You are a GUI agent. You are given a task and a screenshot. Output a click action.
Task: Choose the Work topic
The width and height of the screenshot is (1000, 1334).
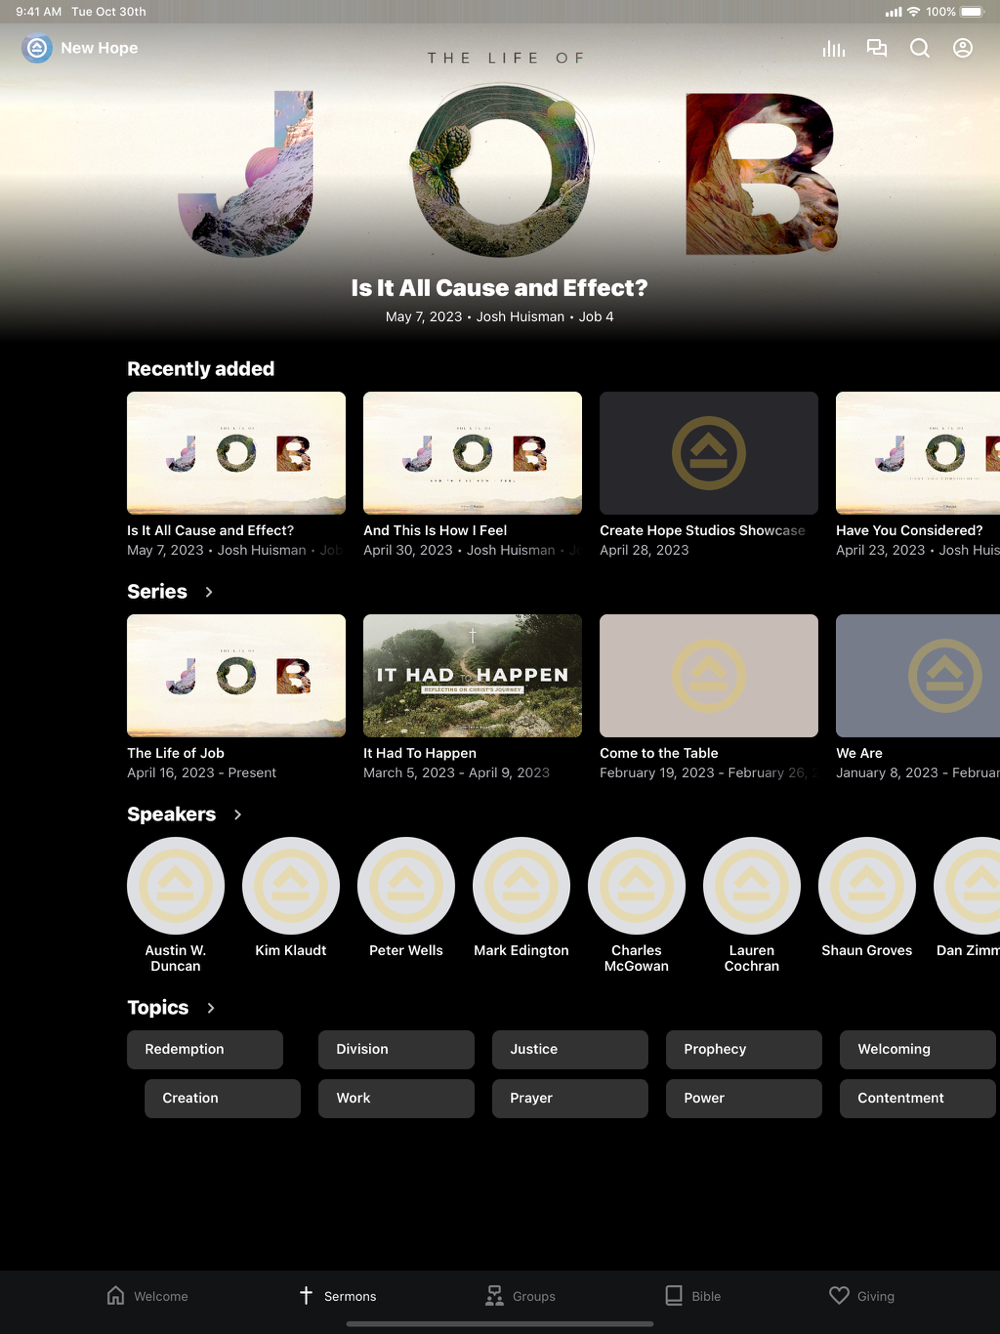point(396,1098)
